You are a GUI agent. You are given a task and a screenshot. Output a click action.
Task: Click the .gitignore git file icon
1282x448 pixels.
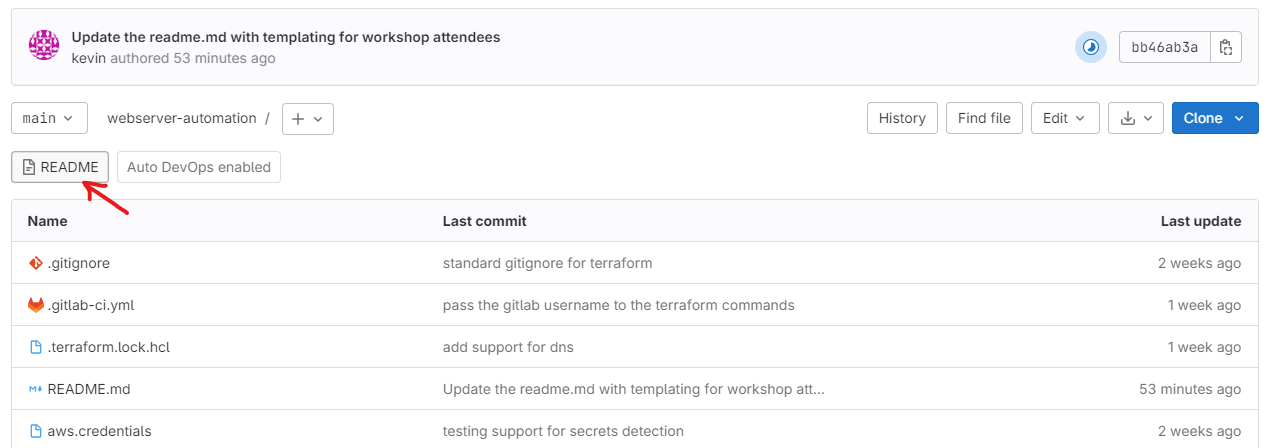(x=36, y=263)
